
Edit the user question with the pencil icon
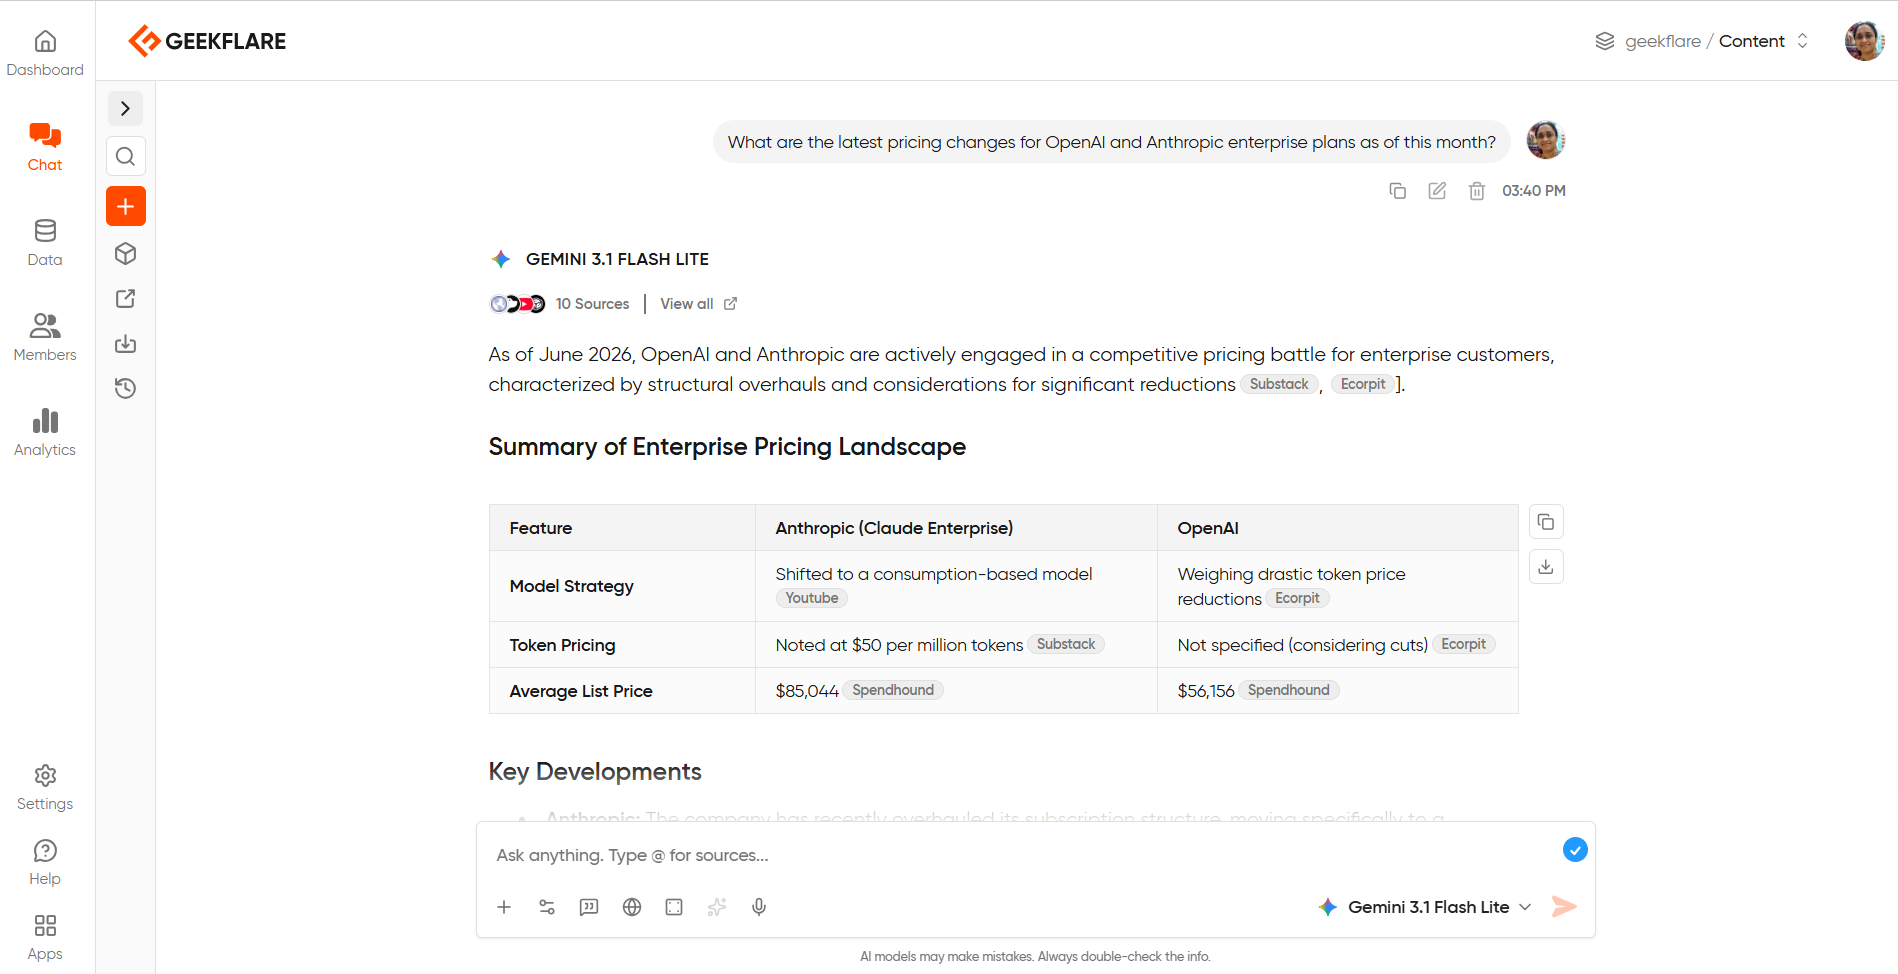pos(1437,191)
